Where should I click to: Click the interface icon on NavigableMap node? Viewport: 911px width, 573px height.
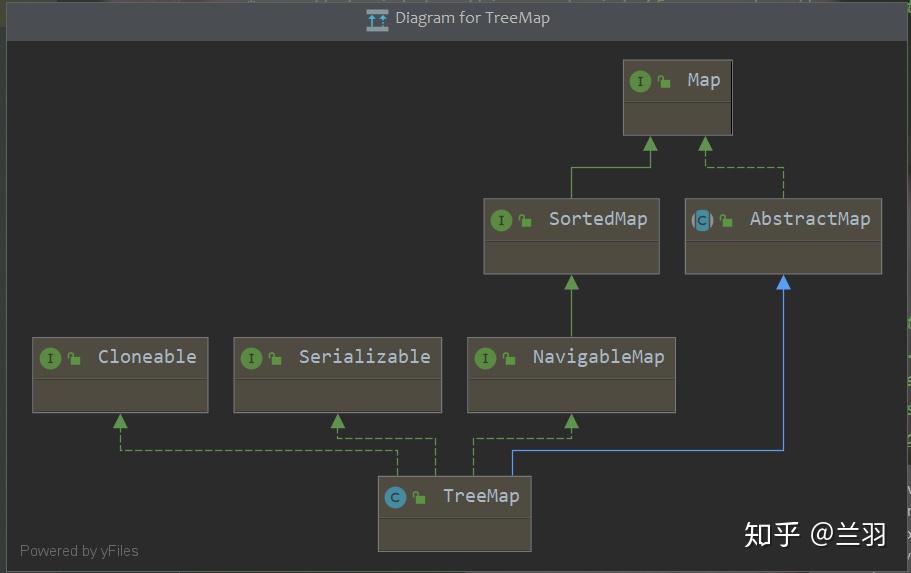tap(485, 359)
